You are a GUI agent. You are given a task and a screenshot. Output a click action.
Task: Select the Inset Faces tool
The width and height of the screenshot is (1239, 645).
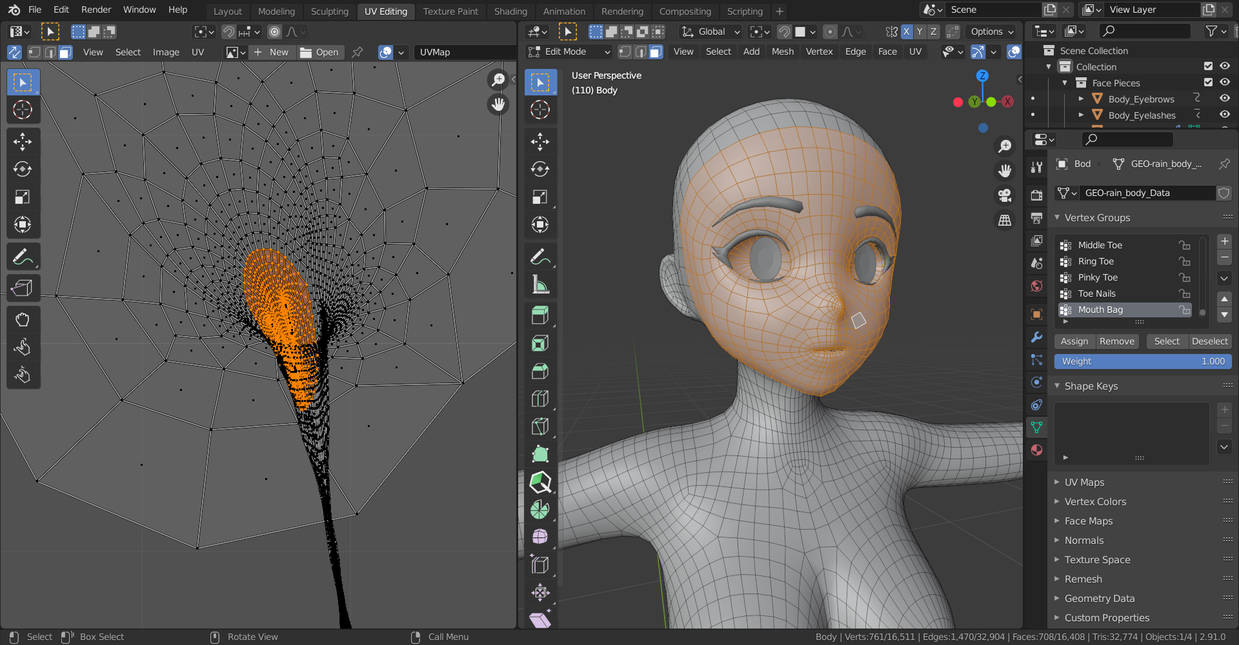pyautogui.click(x=540, y=344)
